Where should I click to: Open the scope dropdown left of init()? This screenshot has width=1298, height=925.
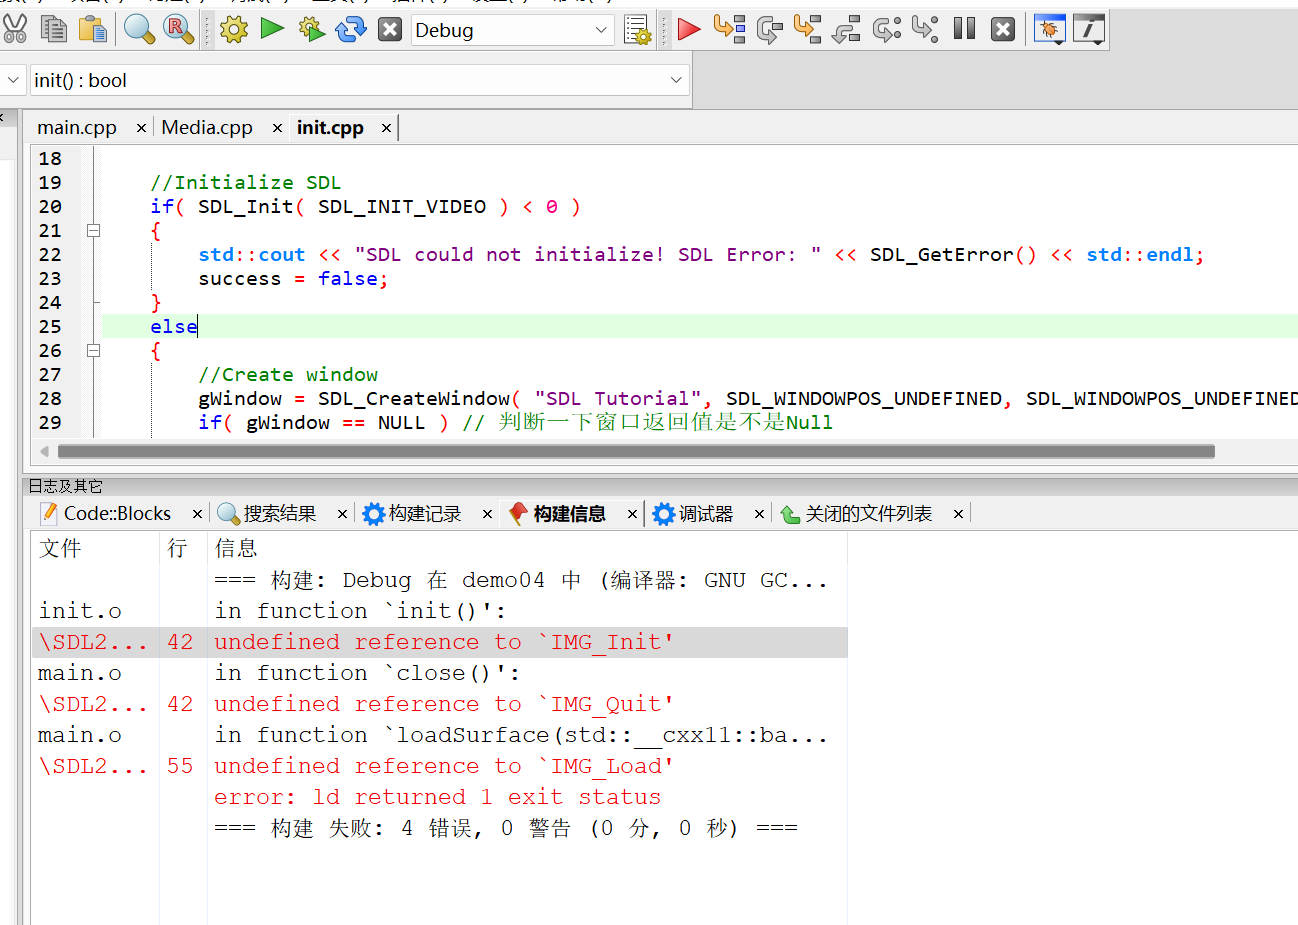pos(12,80)
